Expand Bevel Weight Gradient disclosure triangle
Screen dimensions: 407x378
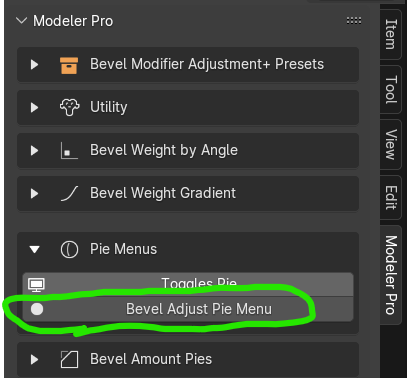pos(34,194)
